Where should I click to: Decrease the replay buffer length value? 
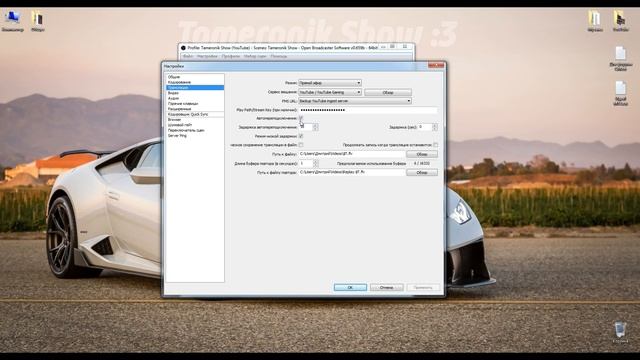point(316,165)
